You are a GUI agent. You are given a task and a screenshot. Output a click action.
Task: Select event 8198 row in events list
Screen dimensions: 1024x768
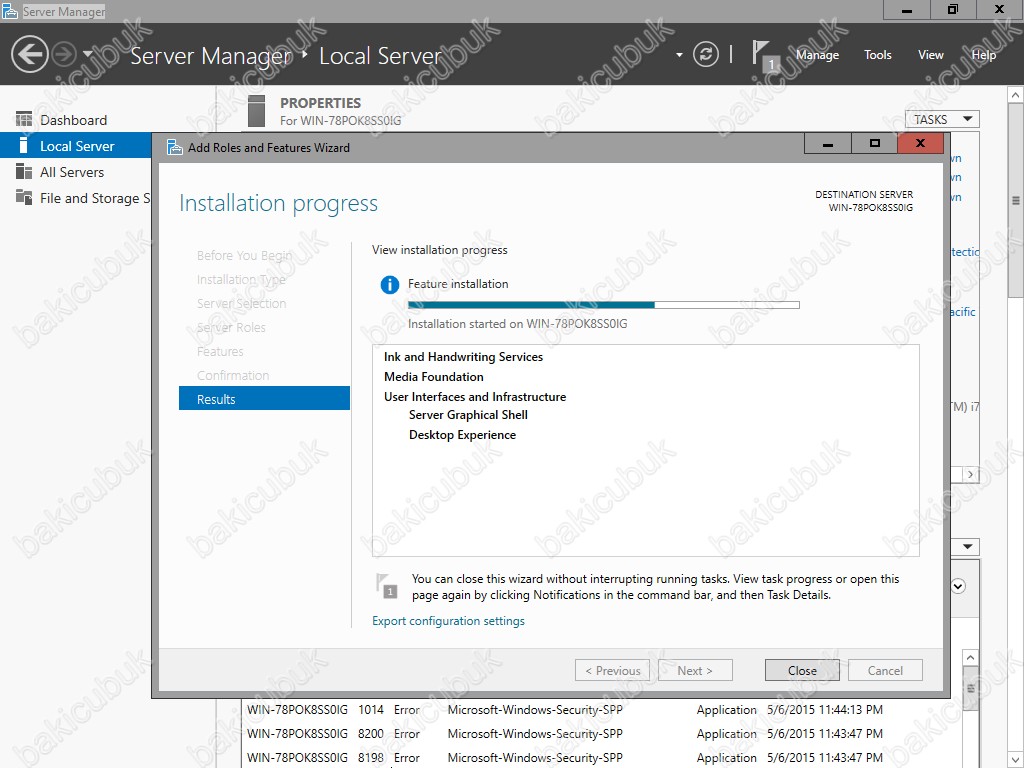point(601,758)
